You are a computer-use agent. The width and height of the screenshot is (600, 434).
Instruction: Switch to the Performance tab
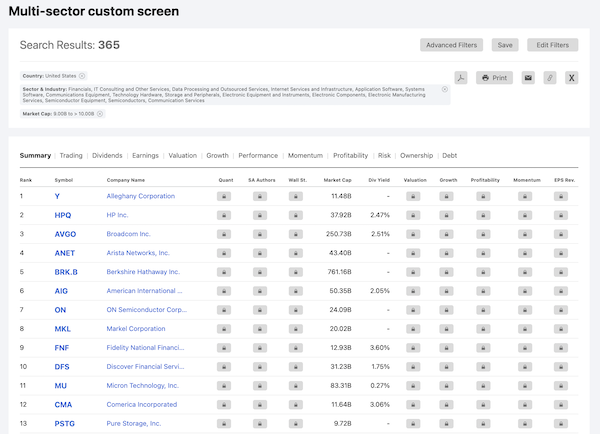click(258, 155)
